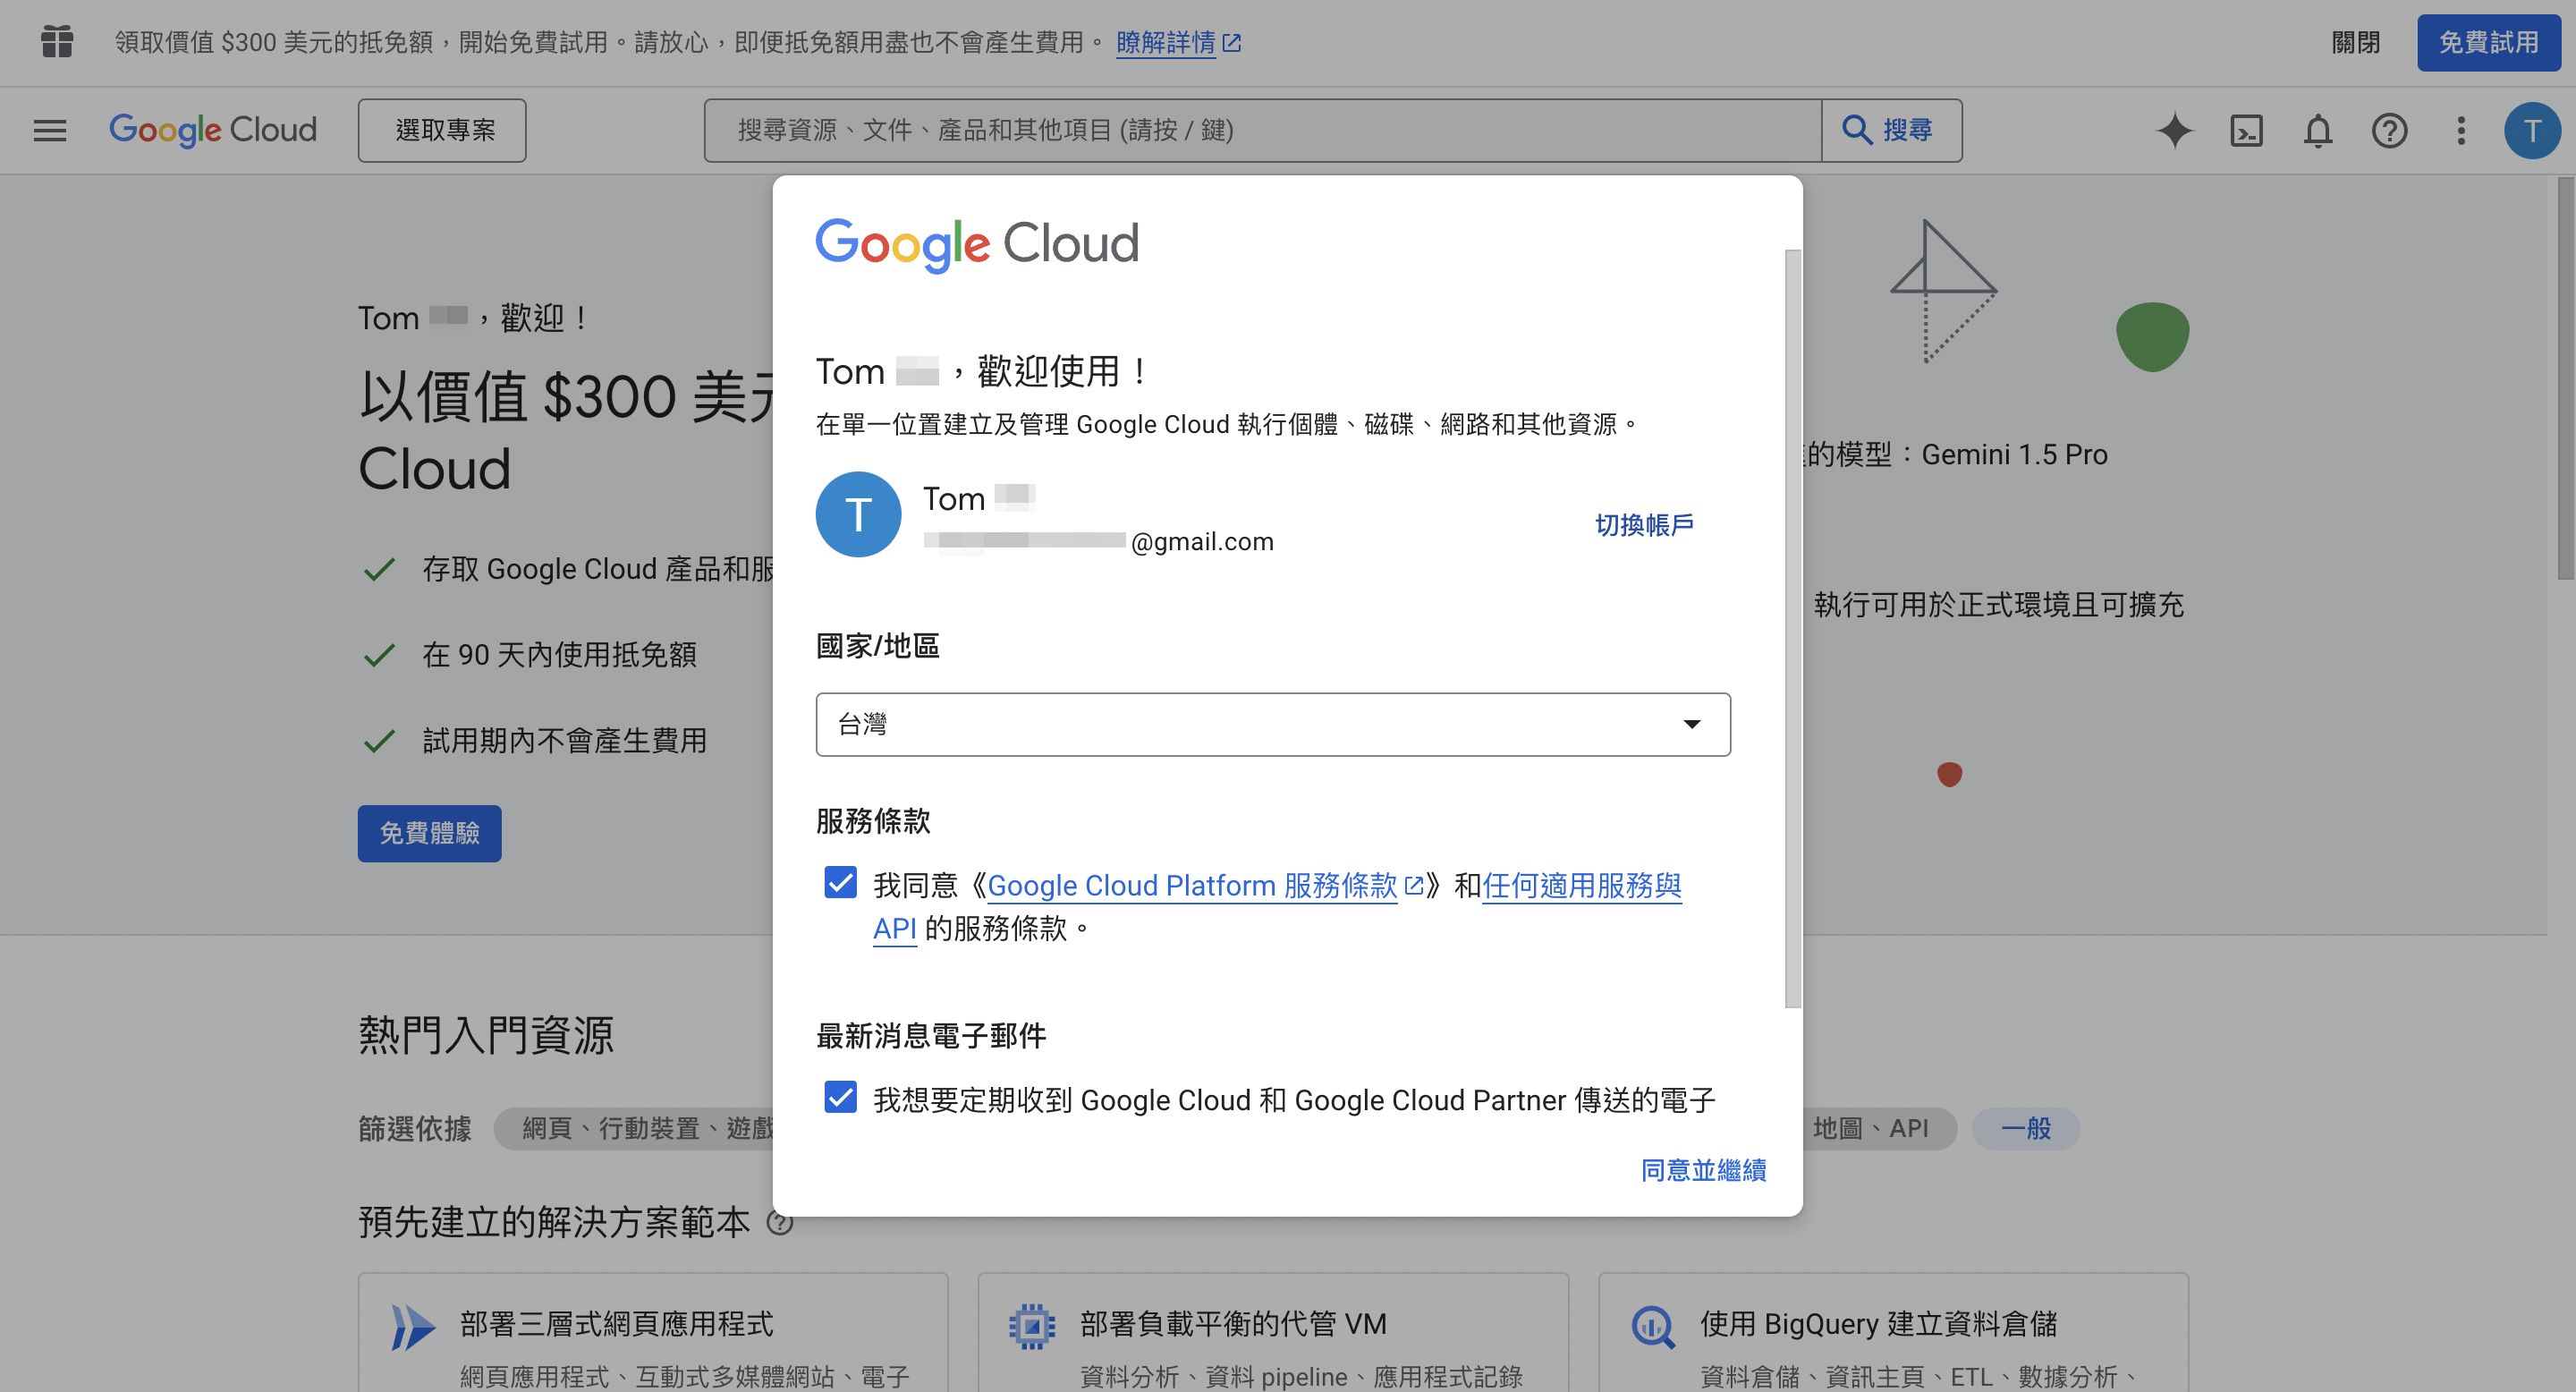Activate Cloud Shell terminal icon

[2247, 131]
